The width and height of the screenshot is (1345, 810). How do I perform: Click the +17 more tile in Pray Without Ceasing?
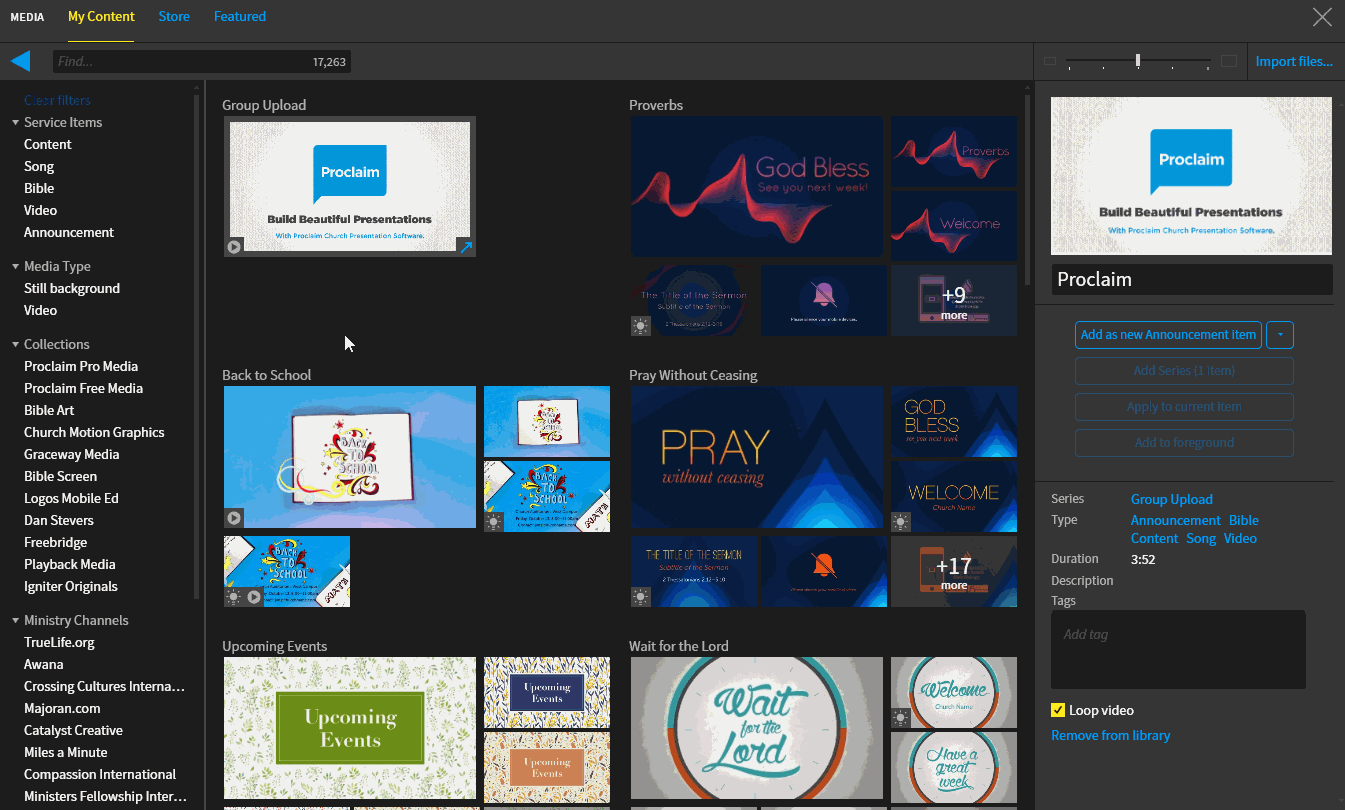[x=954, y=572]
